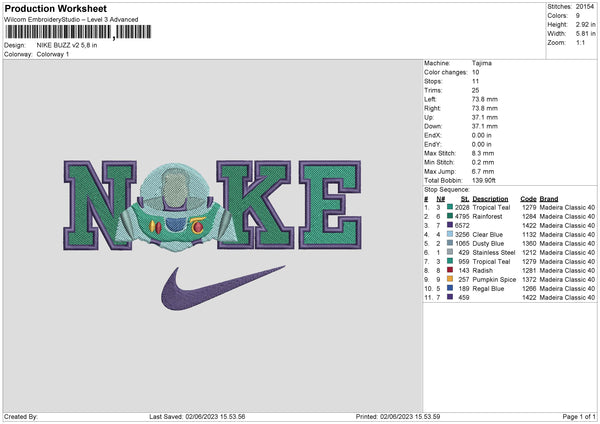Pick the Regal Blue color swatch
Viewport: 600px width, 424px height.
coord(450,288)
